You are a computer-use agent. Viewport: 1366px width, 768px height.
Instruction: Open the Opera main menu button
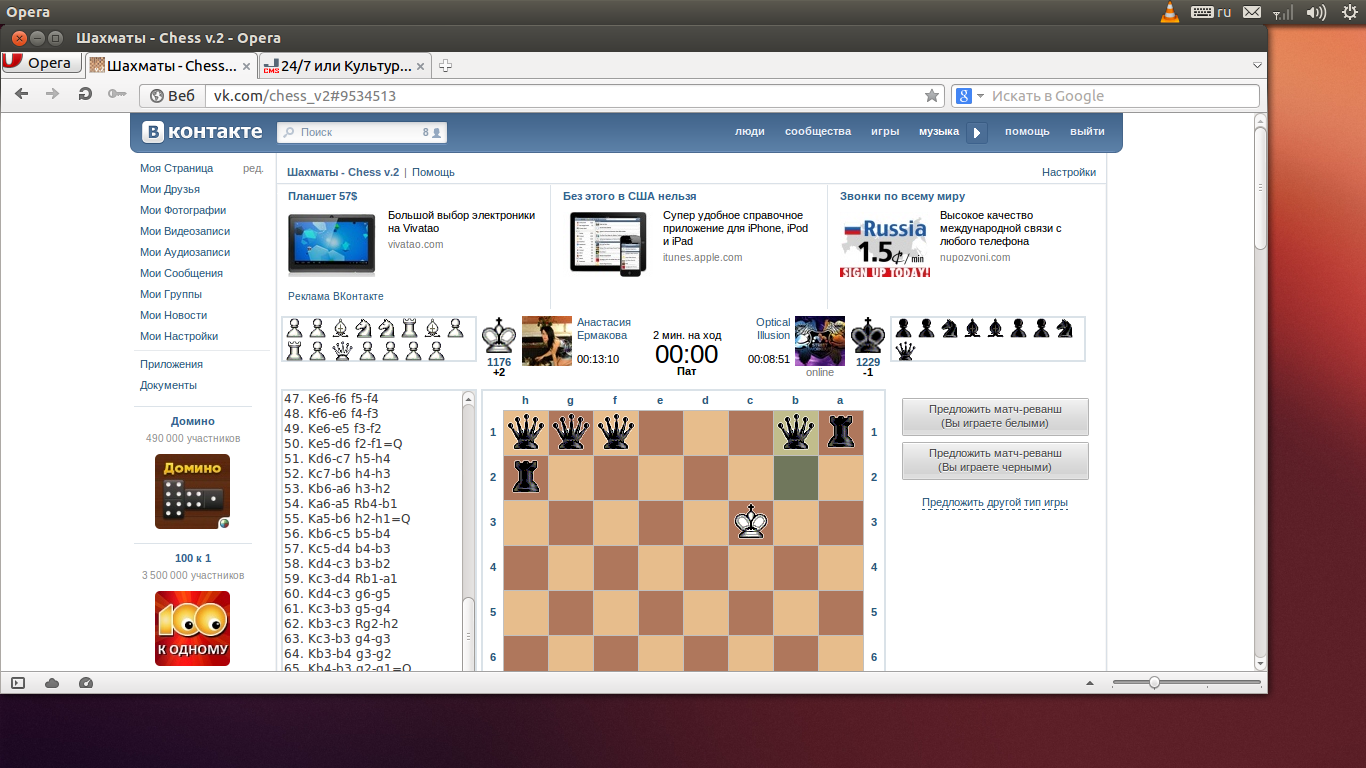tap(40, 64)
